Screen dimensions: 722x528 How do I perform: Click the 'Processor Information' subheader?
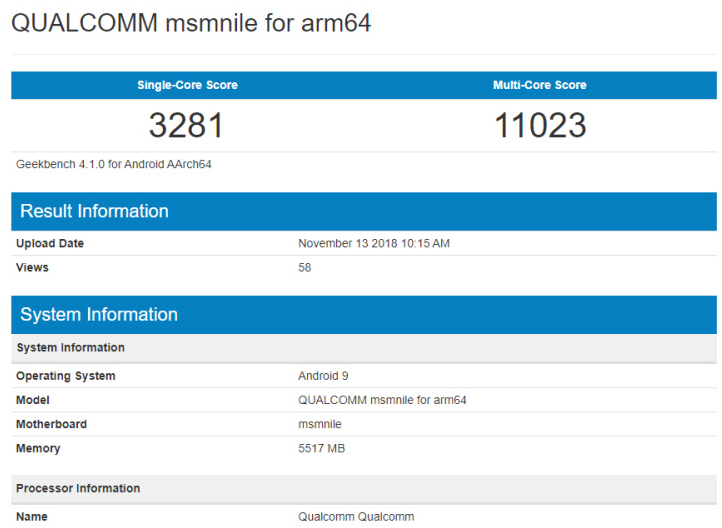point(364,489)
